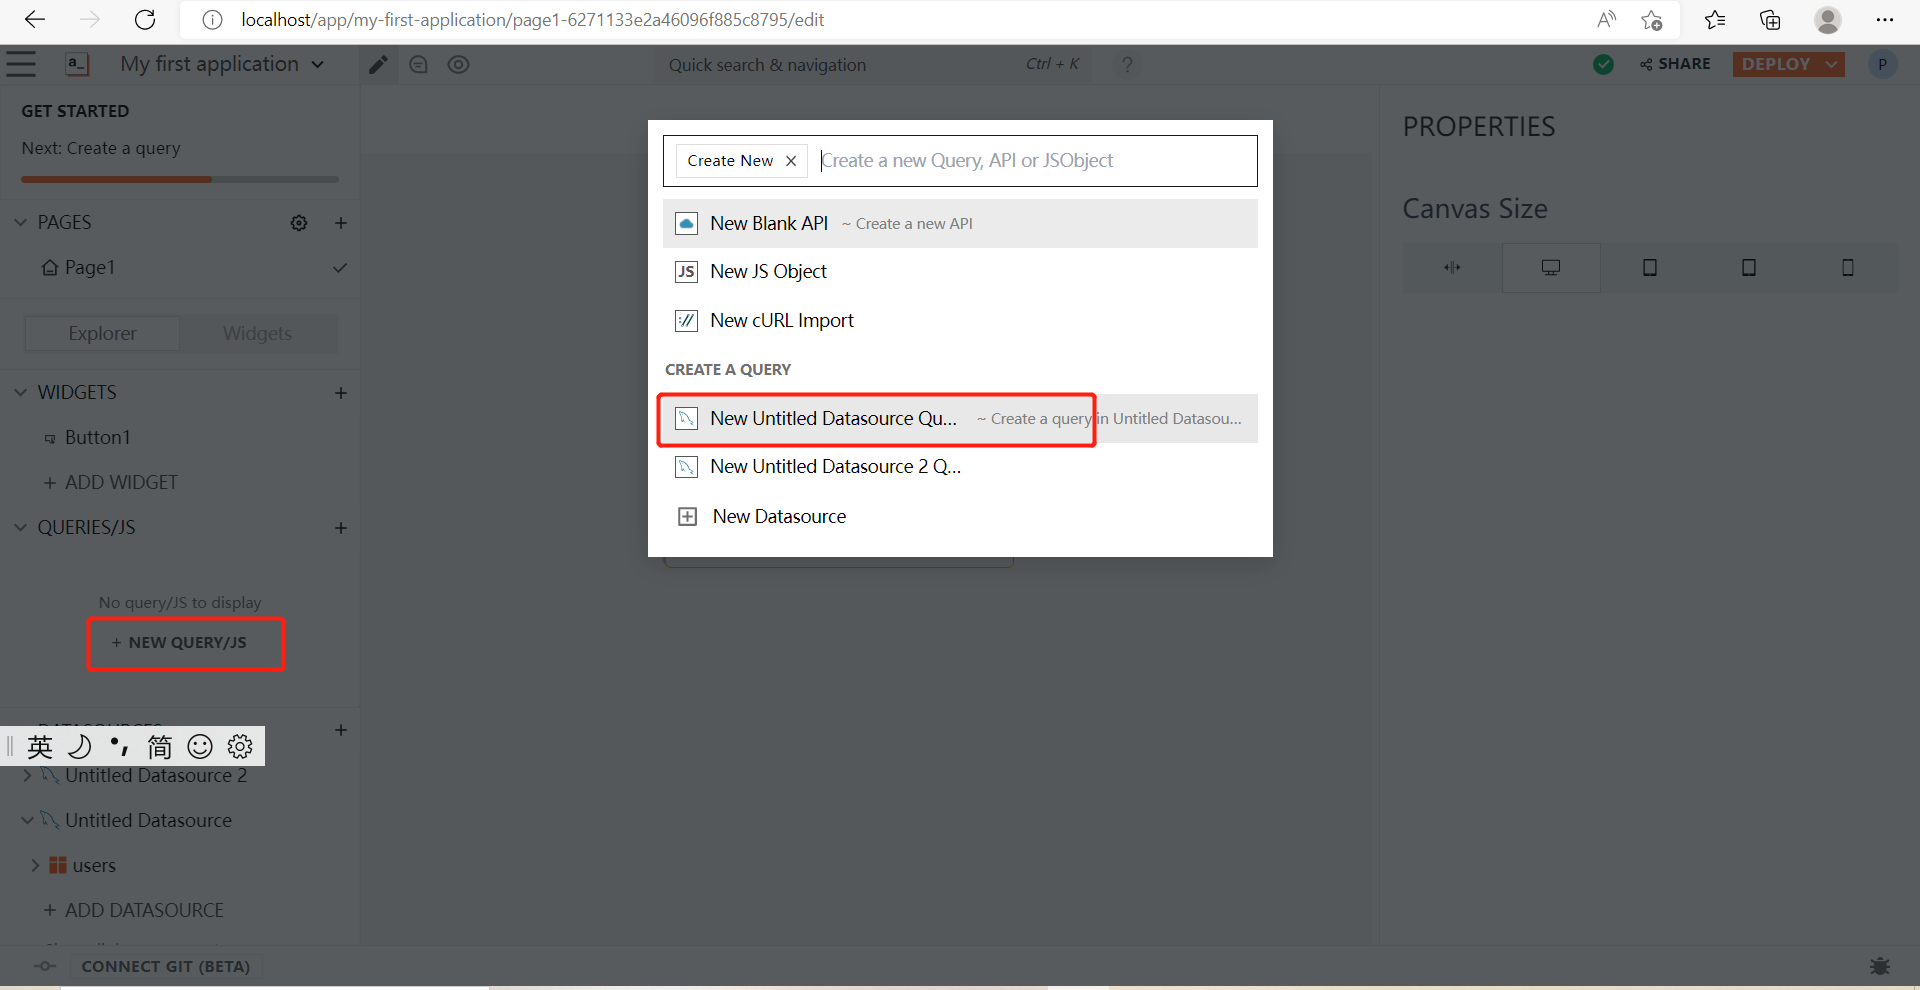Click the Create a new Query input field
Image resolution: width=1920 pixels, height=990 pixels.
click(x=1030, y=161)
